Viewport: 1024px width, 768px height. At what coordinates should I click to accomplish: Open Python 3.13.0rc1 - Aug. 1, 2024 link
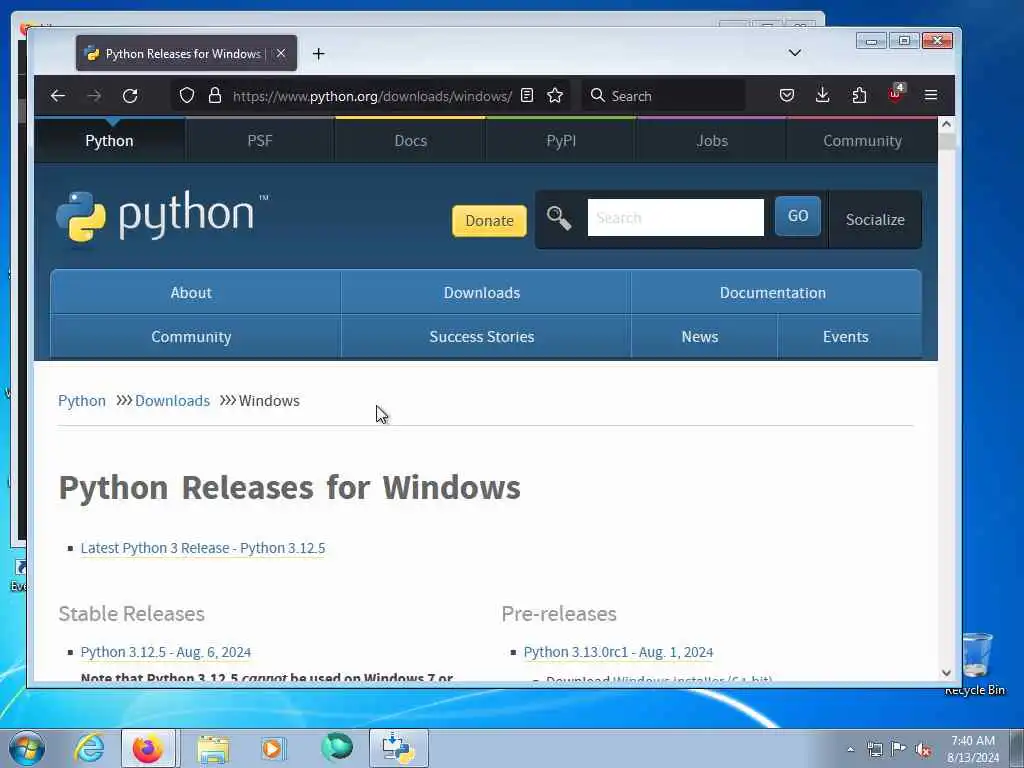(618, 652)
